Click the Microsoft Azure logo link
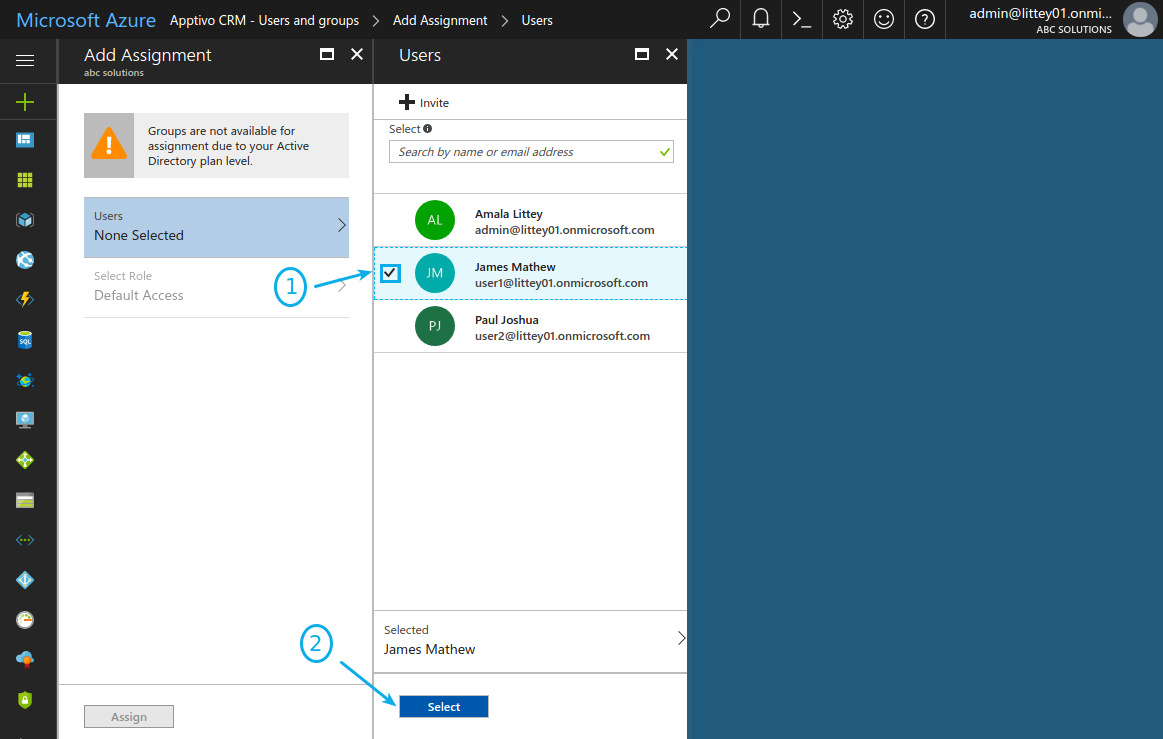Screen dimensions: 1163x739 [x=86, y=20]
